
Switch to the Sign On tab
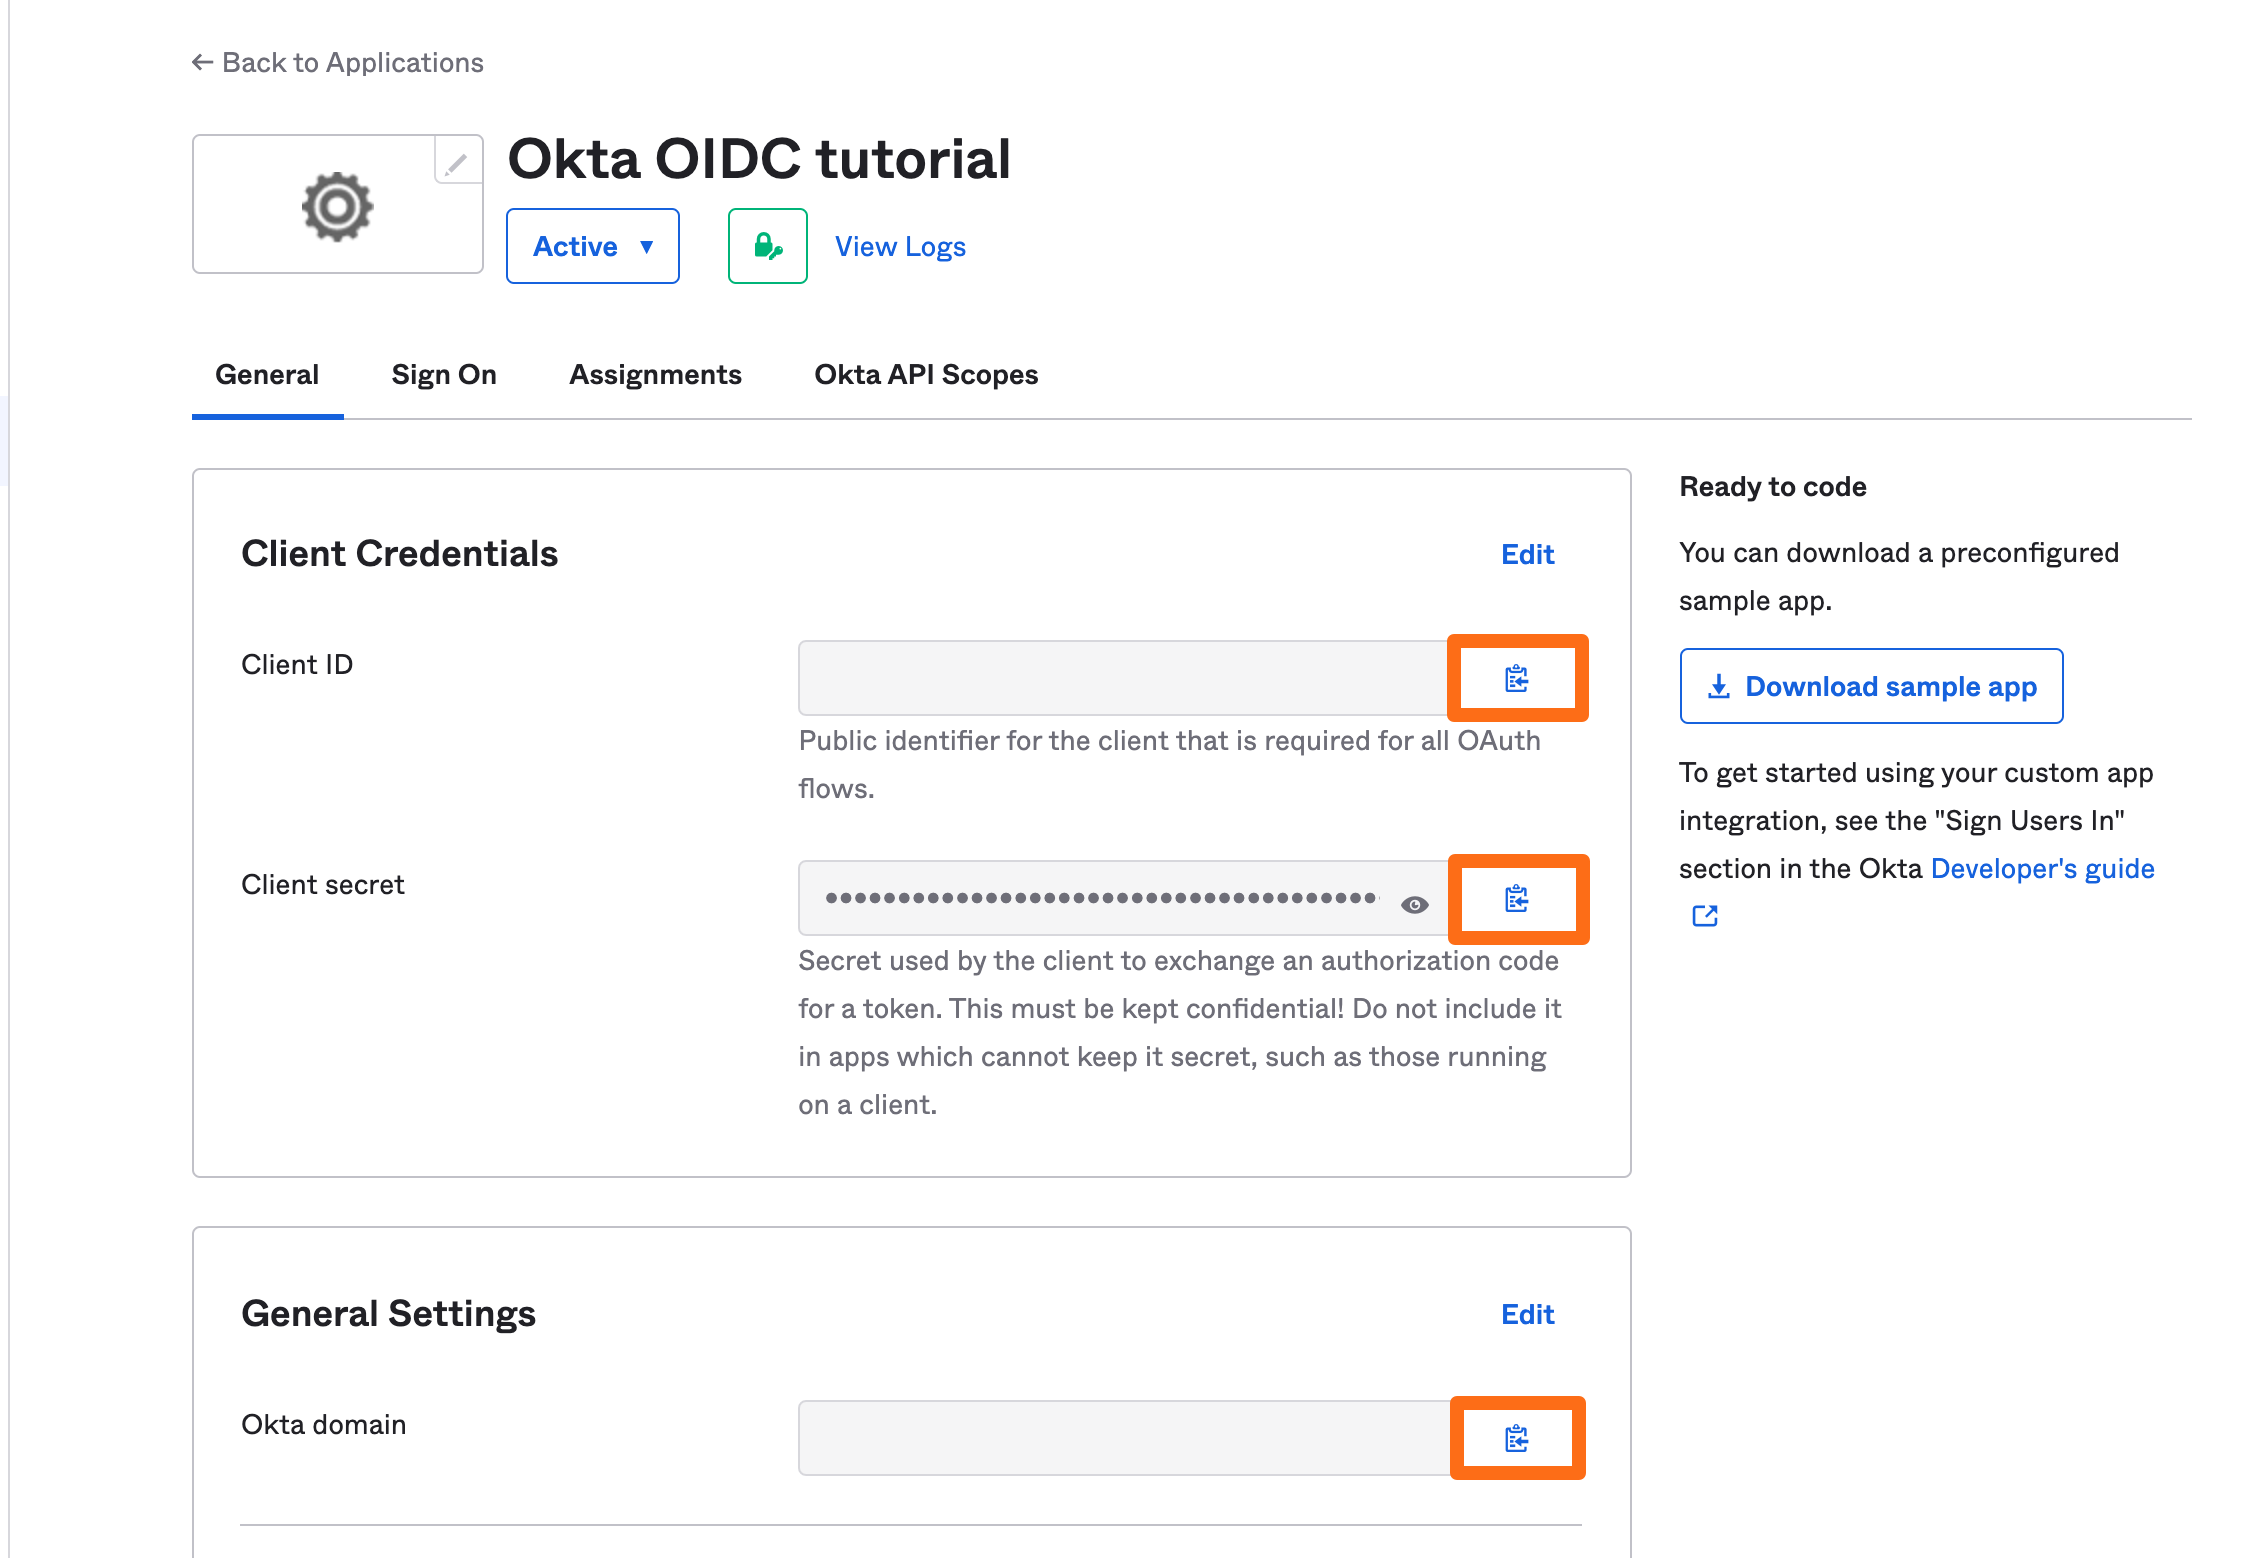tap(444, 375)
